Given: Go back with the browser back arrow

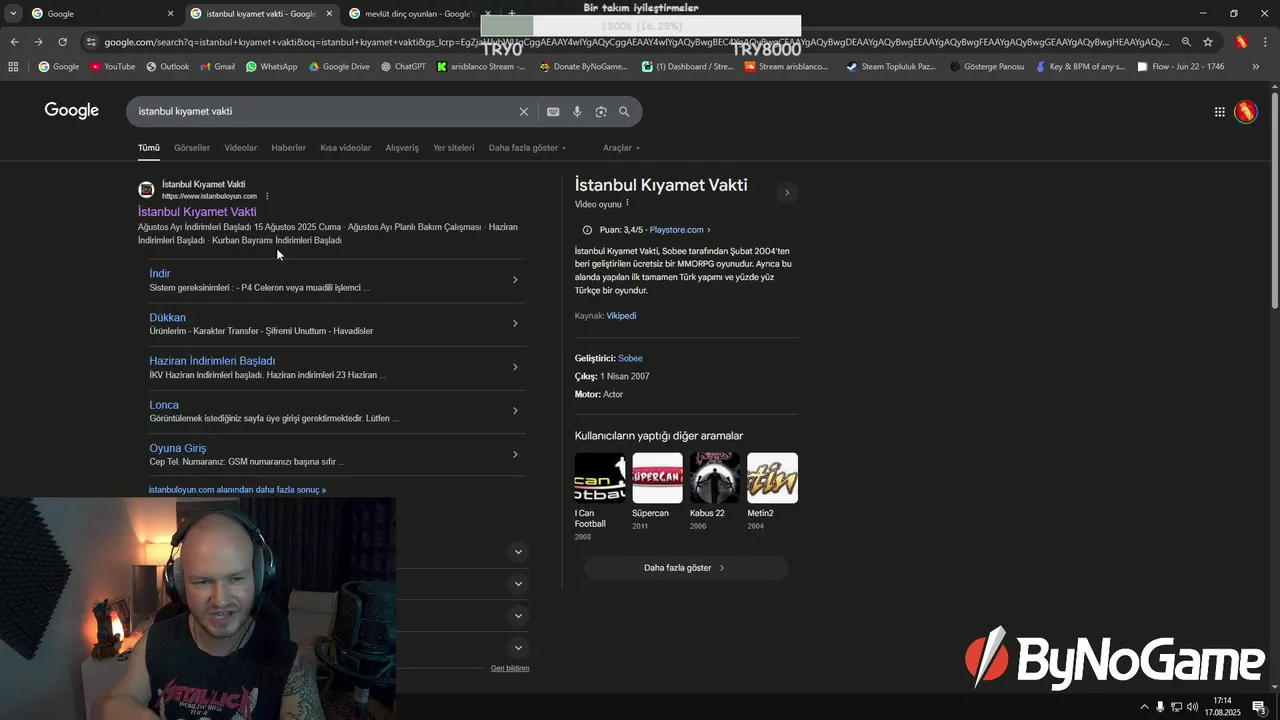Looking at the screenshot, I should [x=14, y=42].
